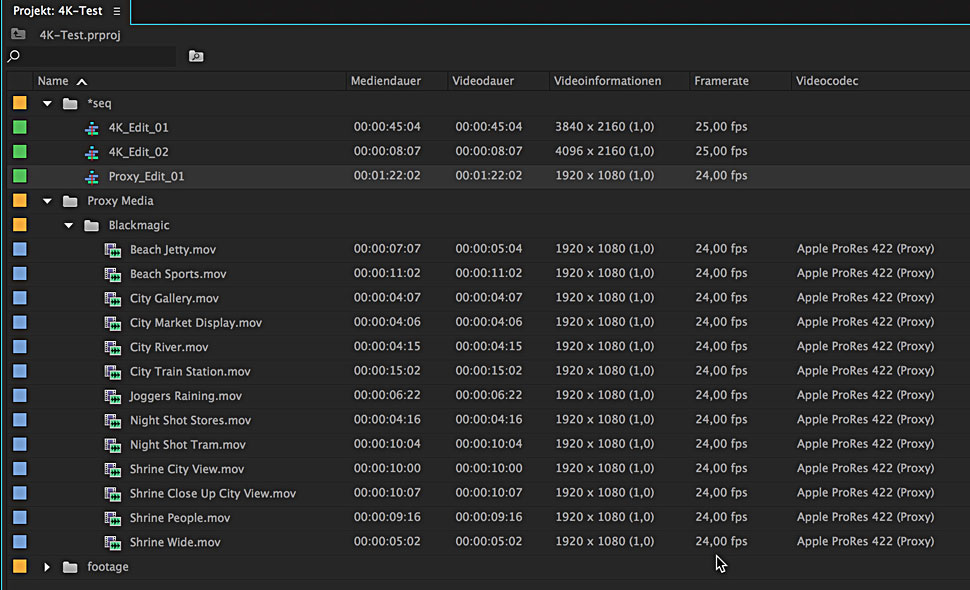
Task: Click the orange label swatch of footage bin
Action: [20, 567]
